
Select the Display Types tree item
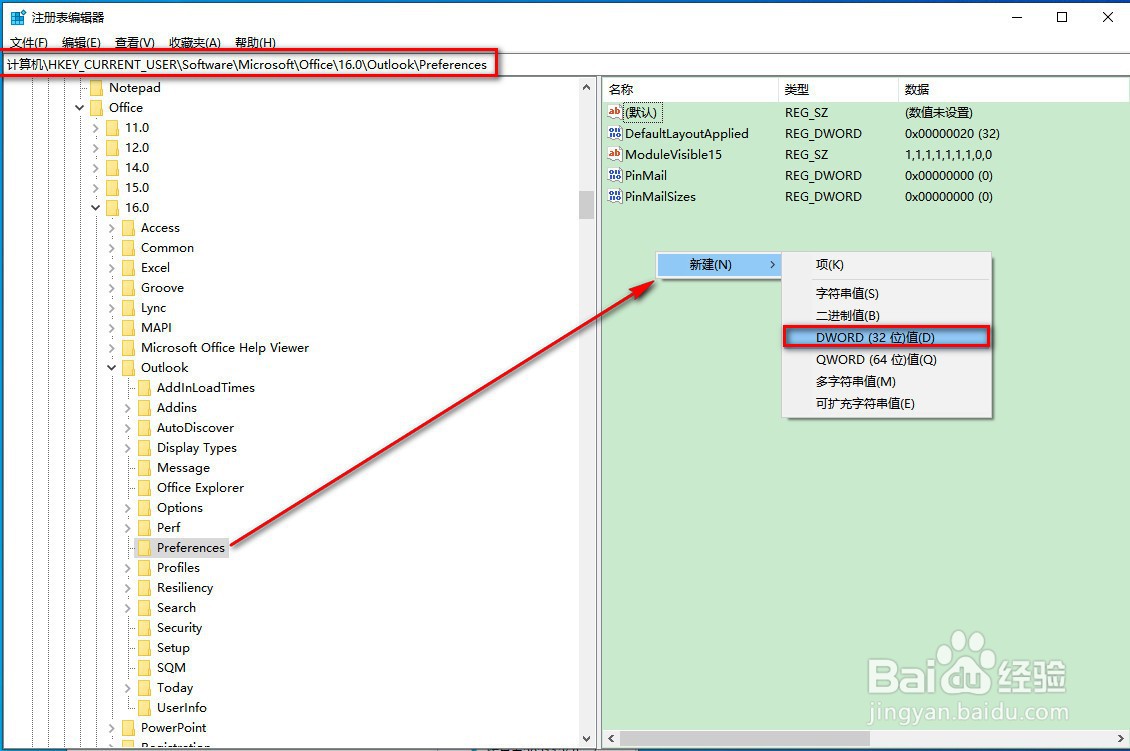197,448
